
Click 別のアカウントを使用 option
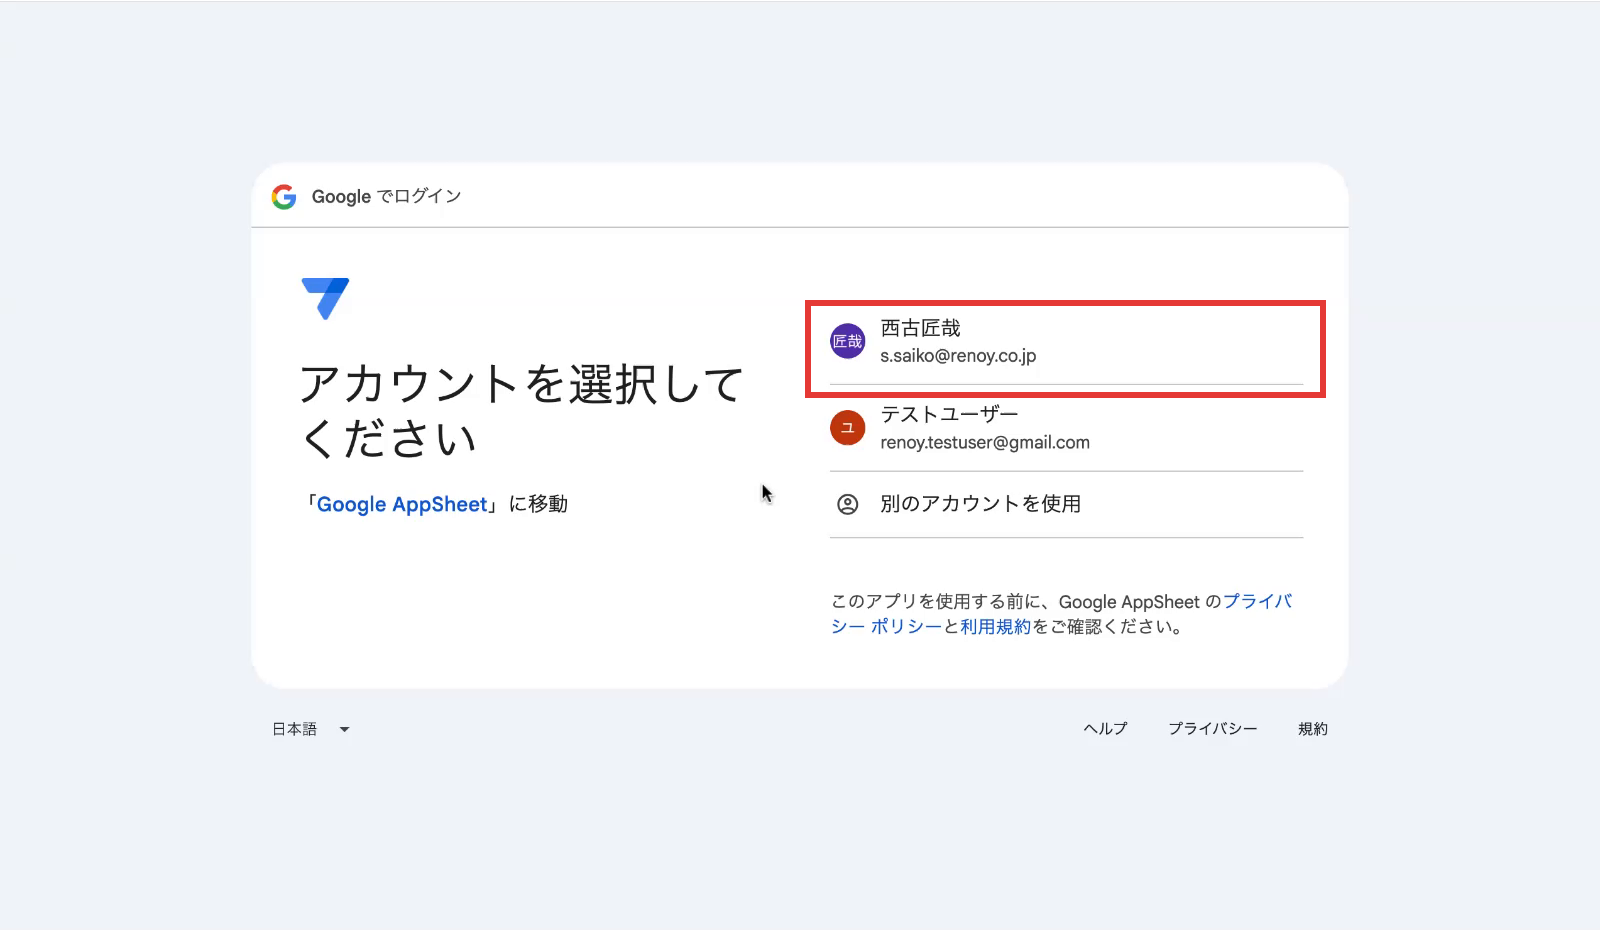1066,504
